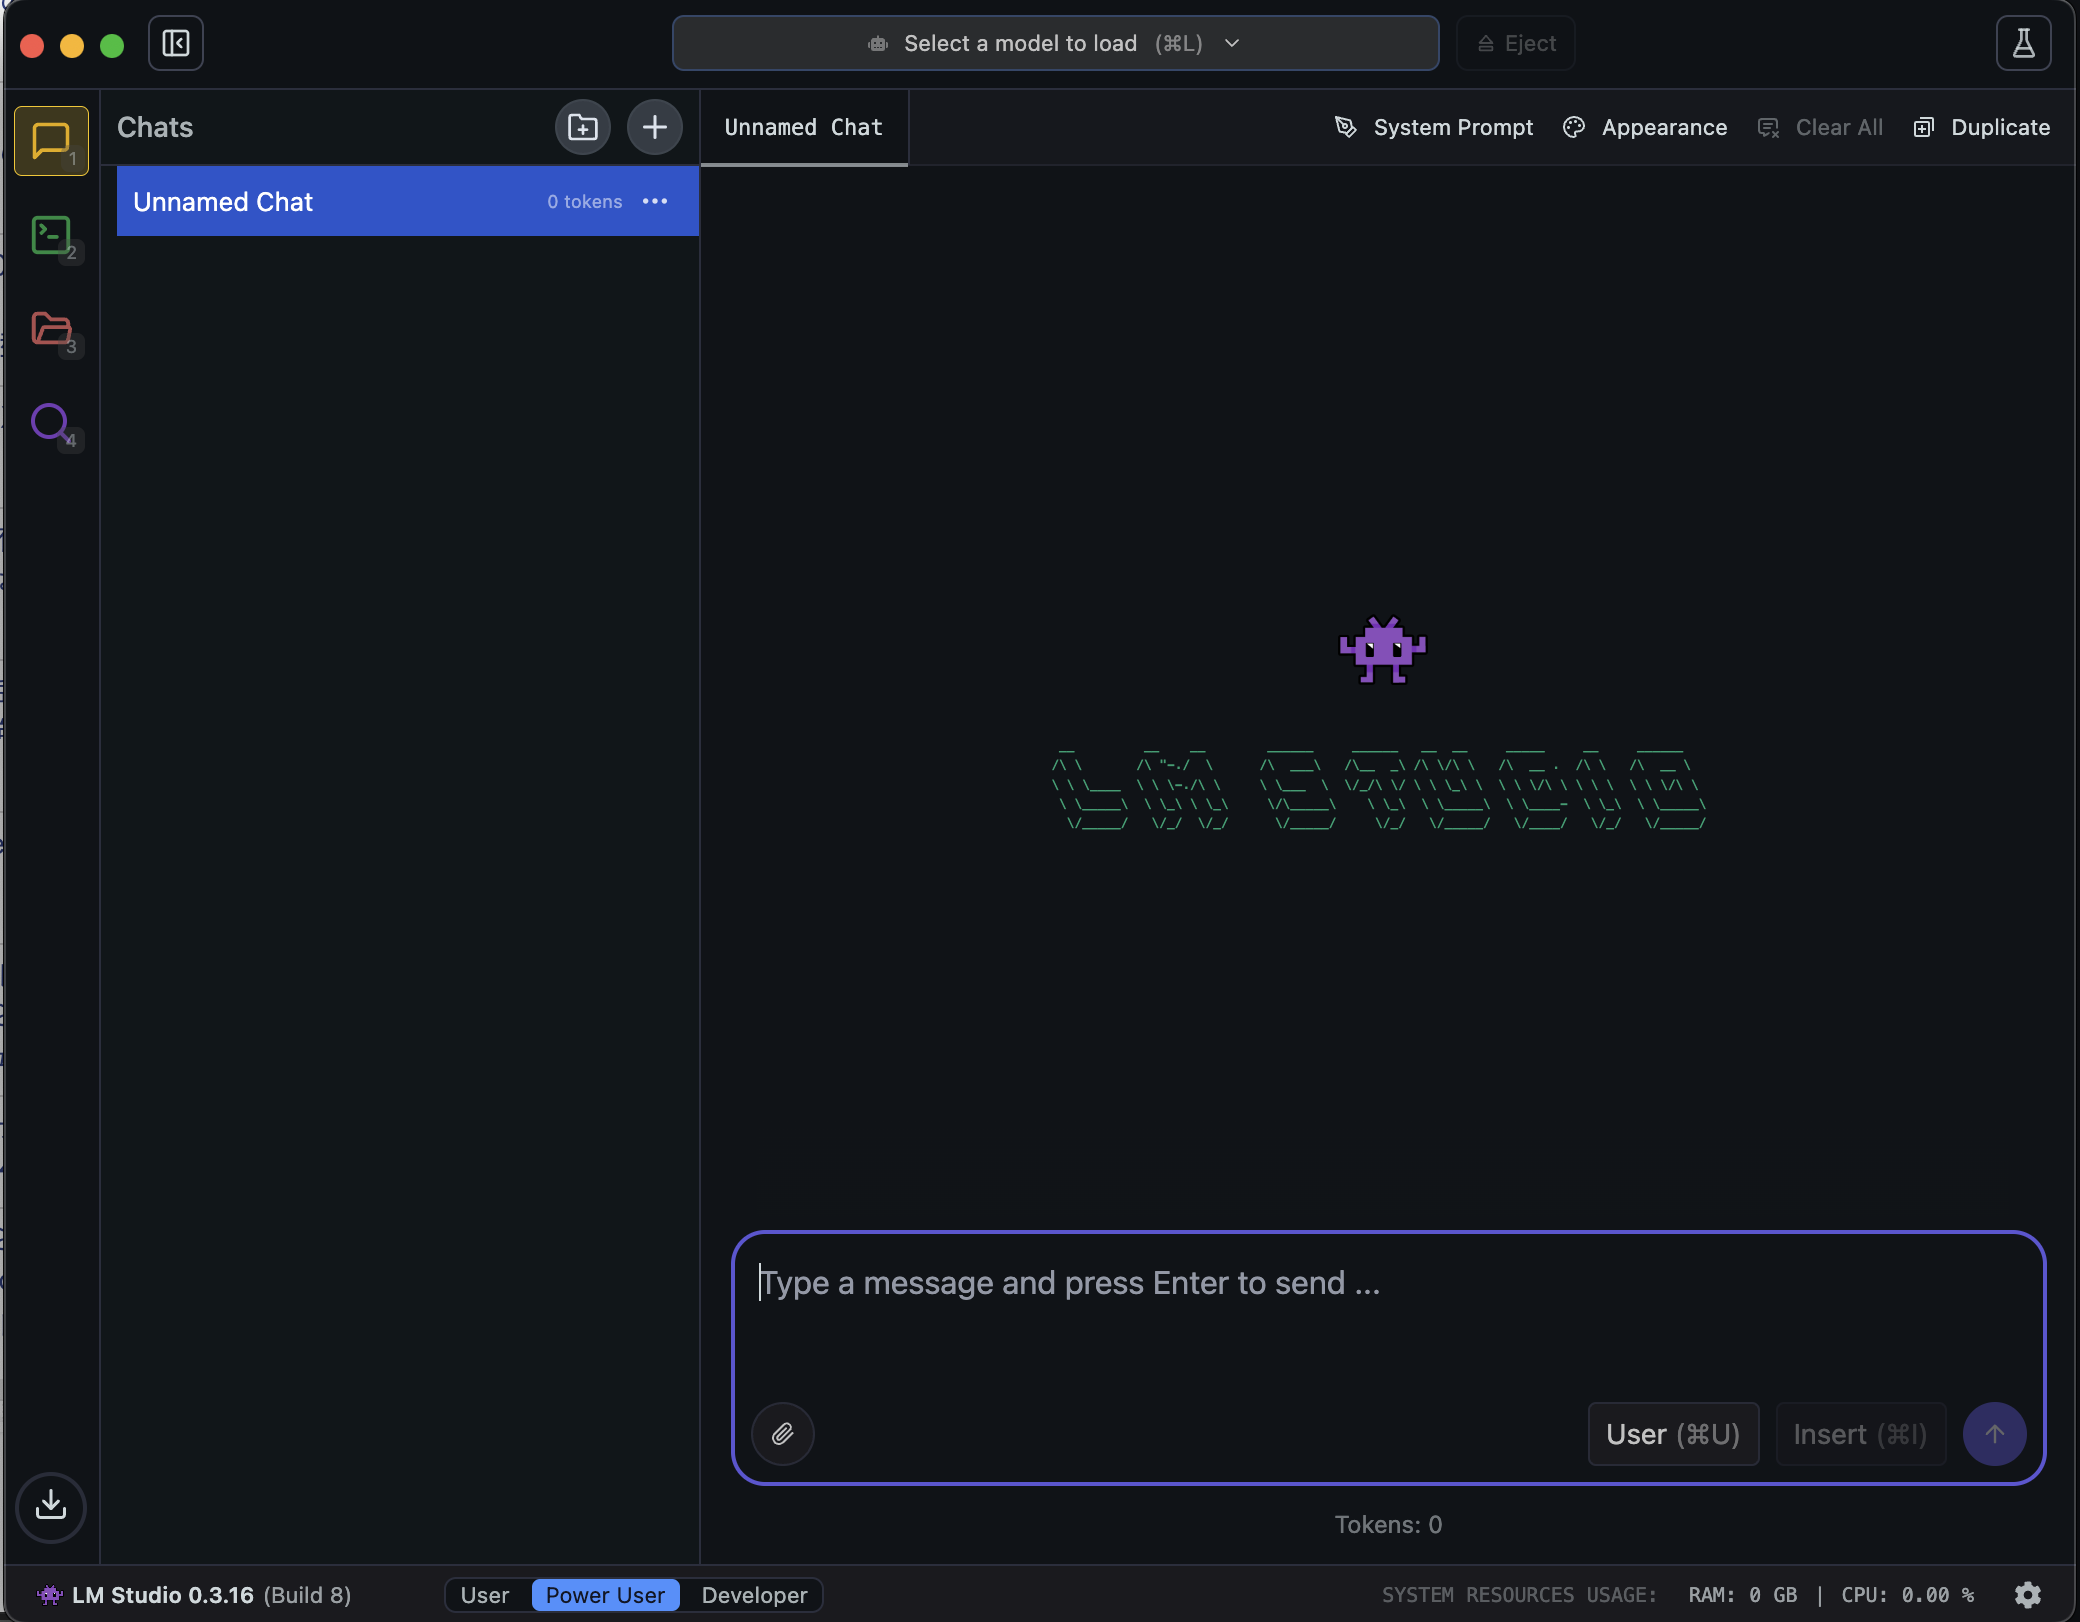The width and height of the screenshot is (2080, 1622).
Task: Select Power User mode
Action: (x=605, y=1595)
